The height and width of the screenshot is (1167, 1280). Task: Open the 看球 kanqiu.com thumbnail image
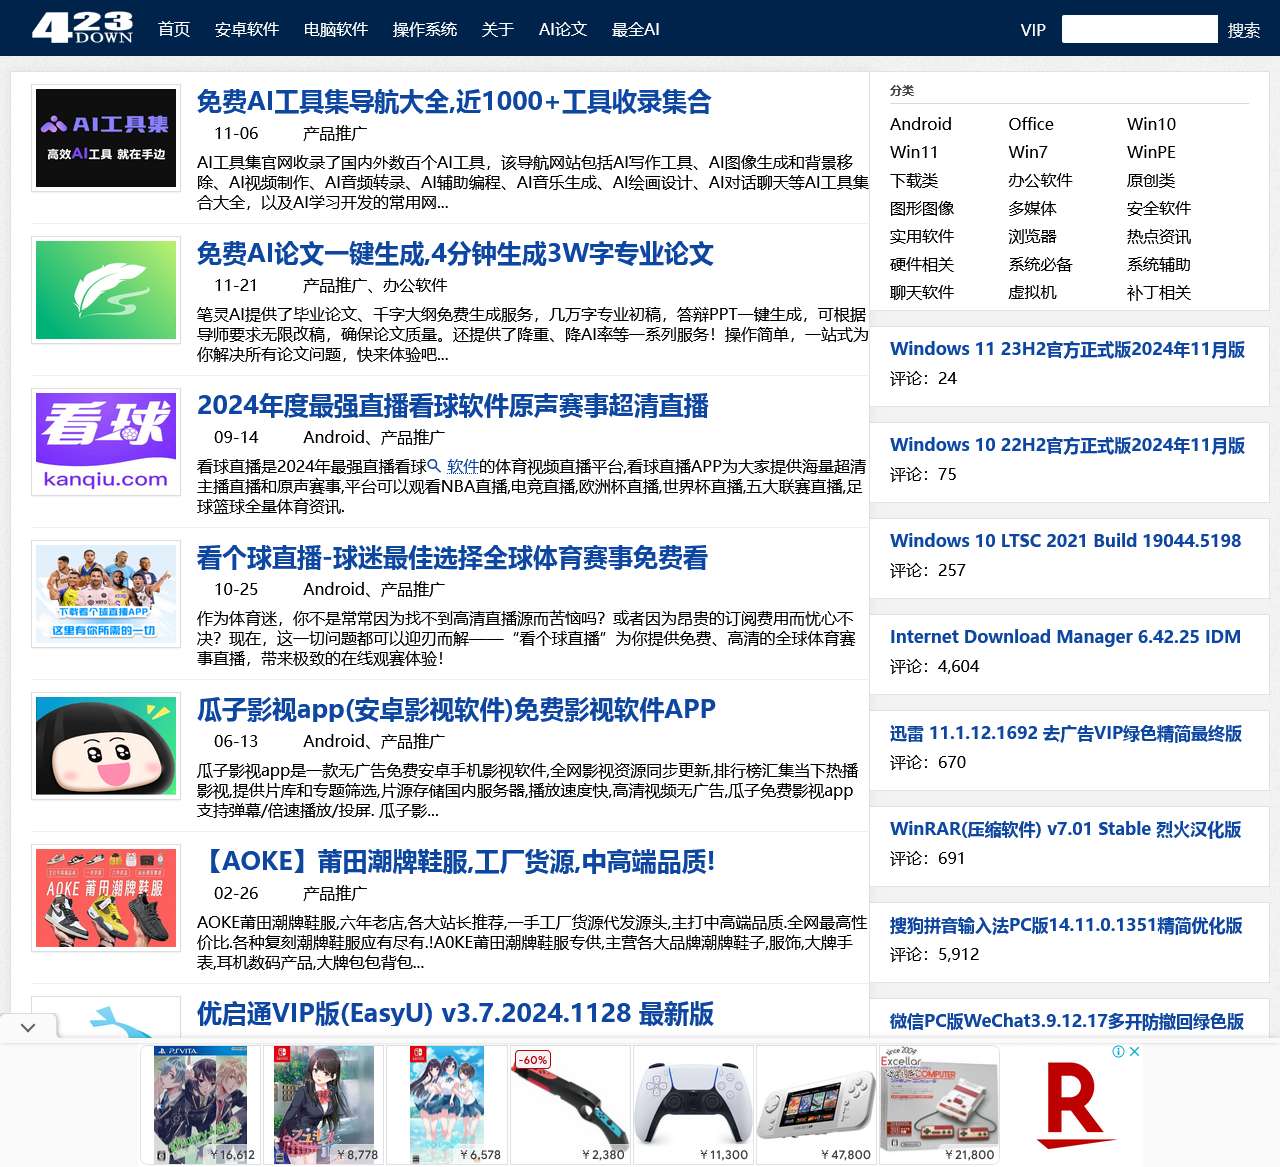(106, 442)
